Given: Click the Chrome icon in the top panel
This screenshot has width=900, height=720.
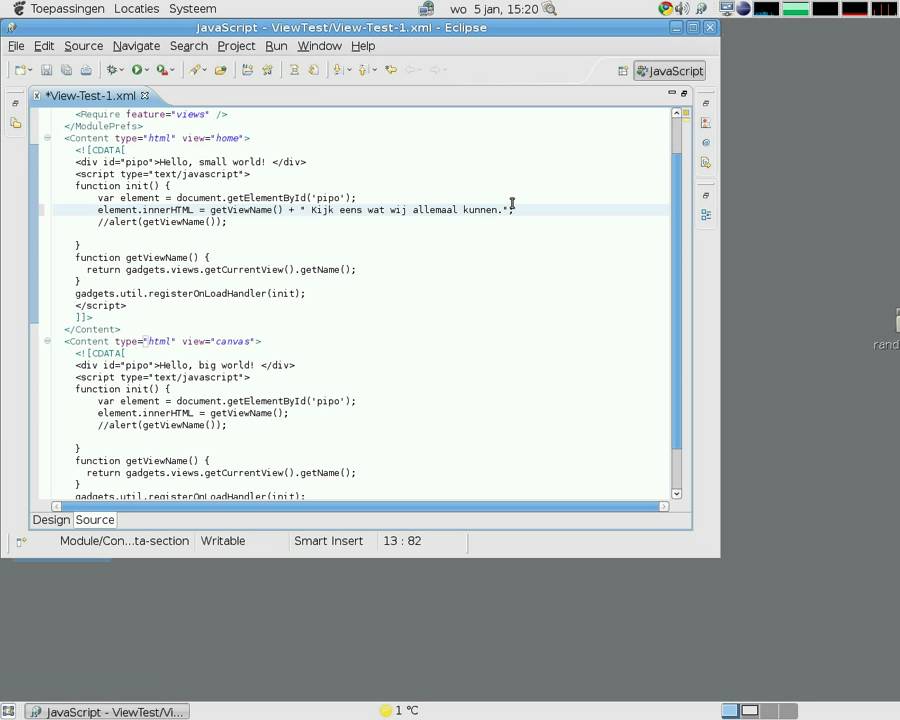Looking at the screenshot, I should pyautogui.click(x=665, y=9).
